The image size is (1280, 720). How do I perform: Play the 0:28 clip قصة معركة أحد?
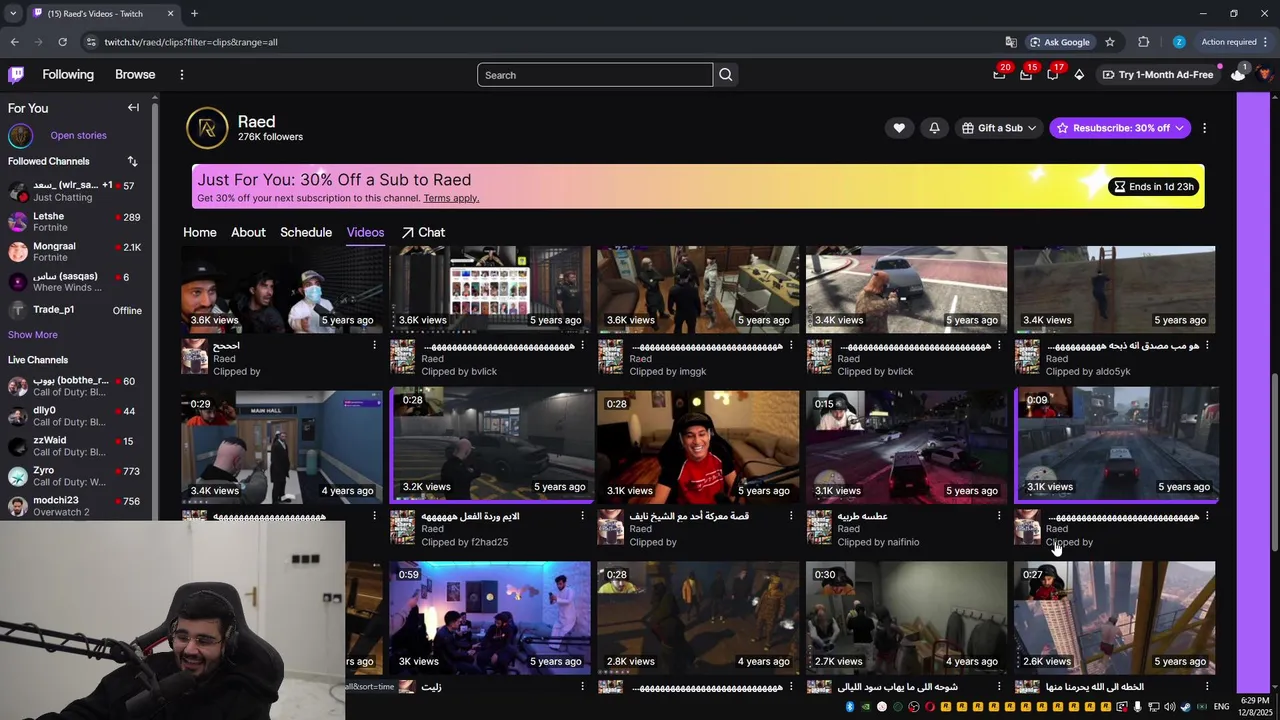(x=698, y=446)
